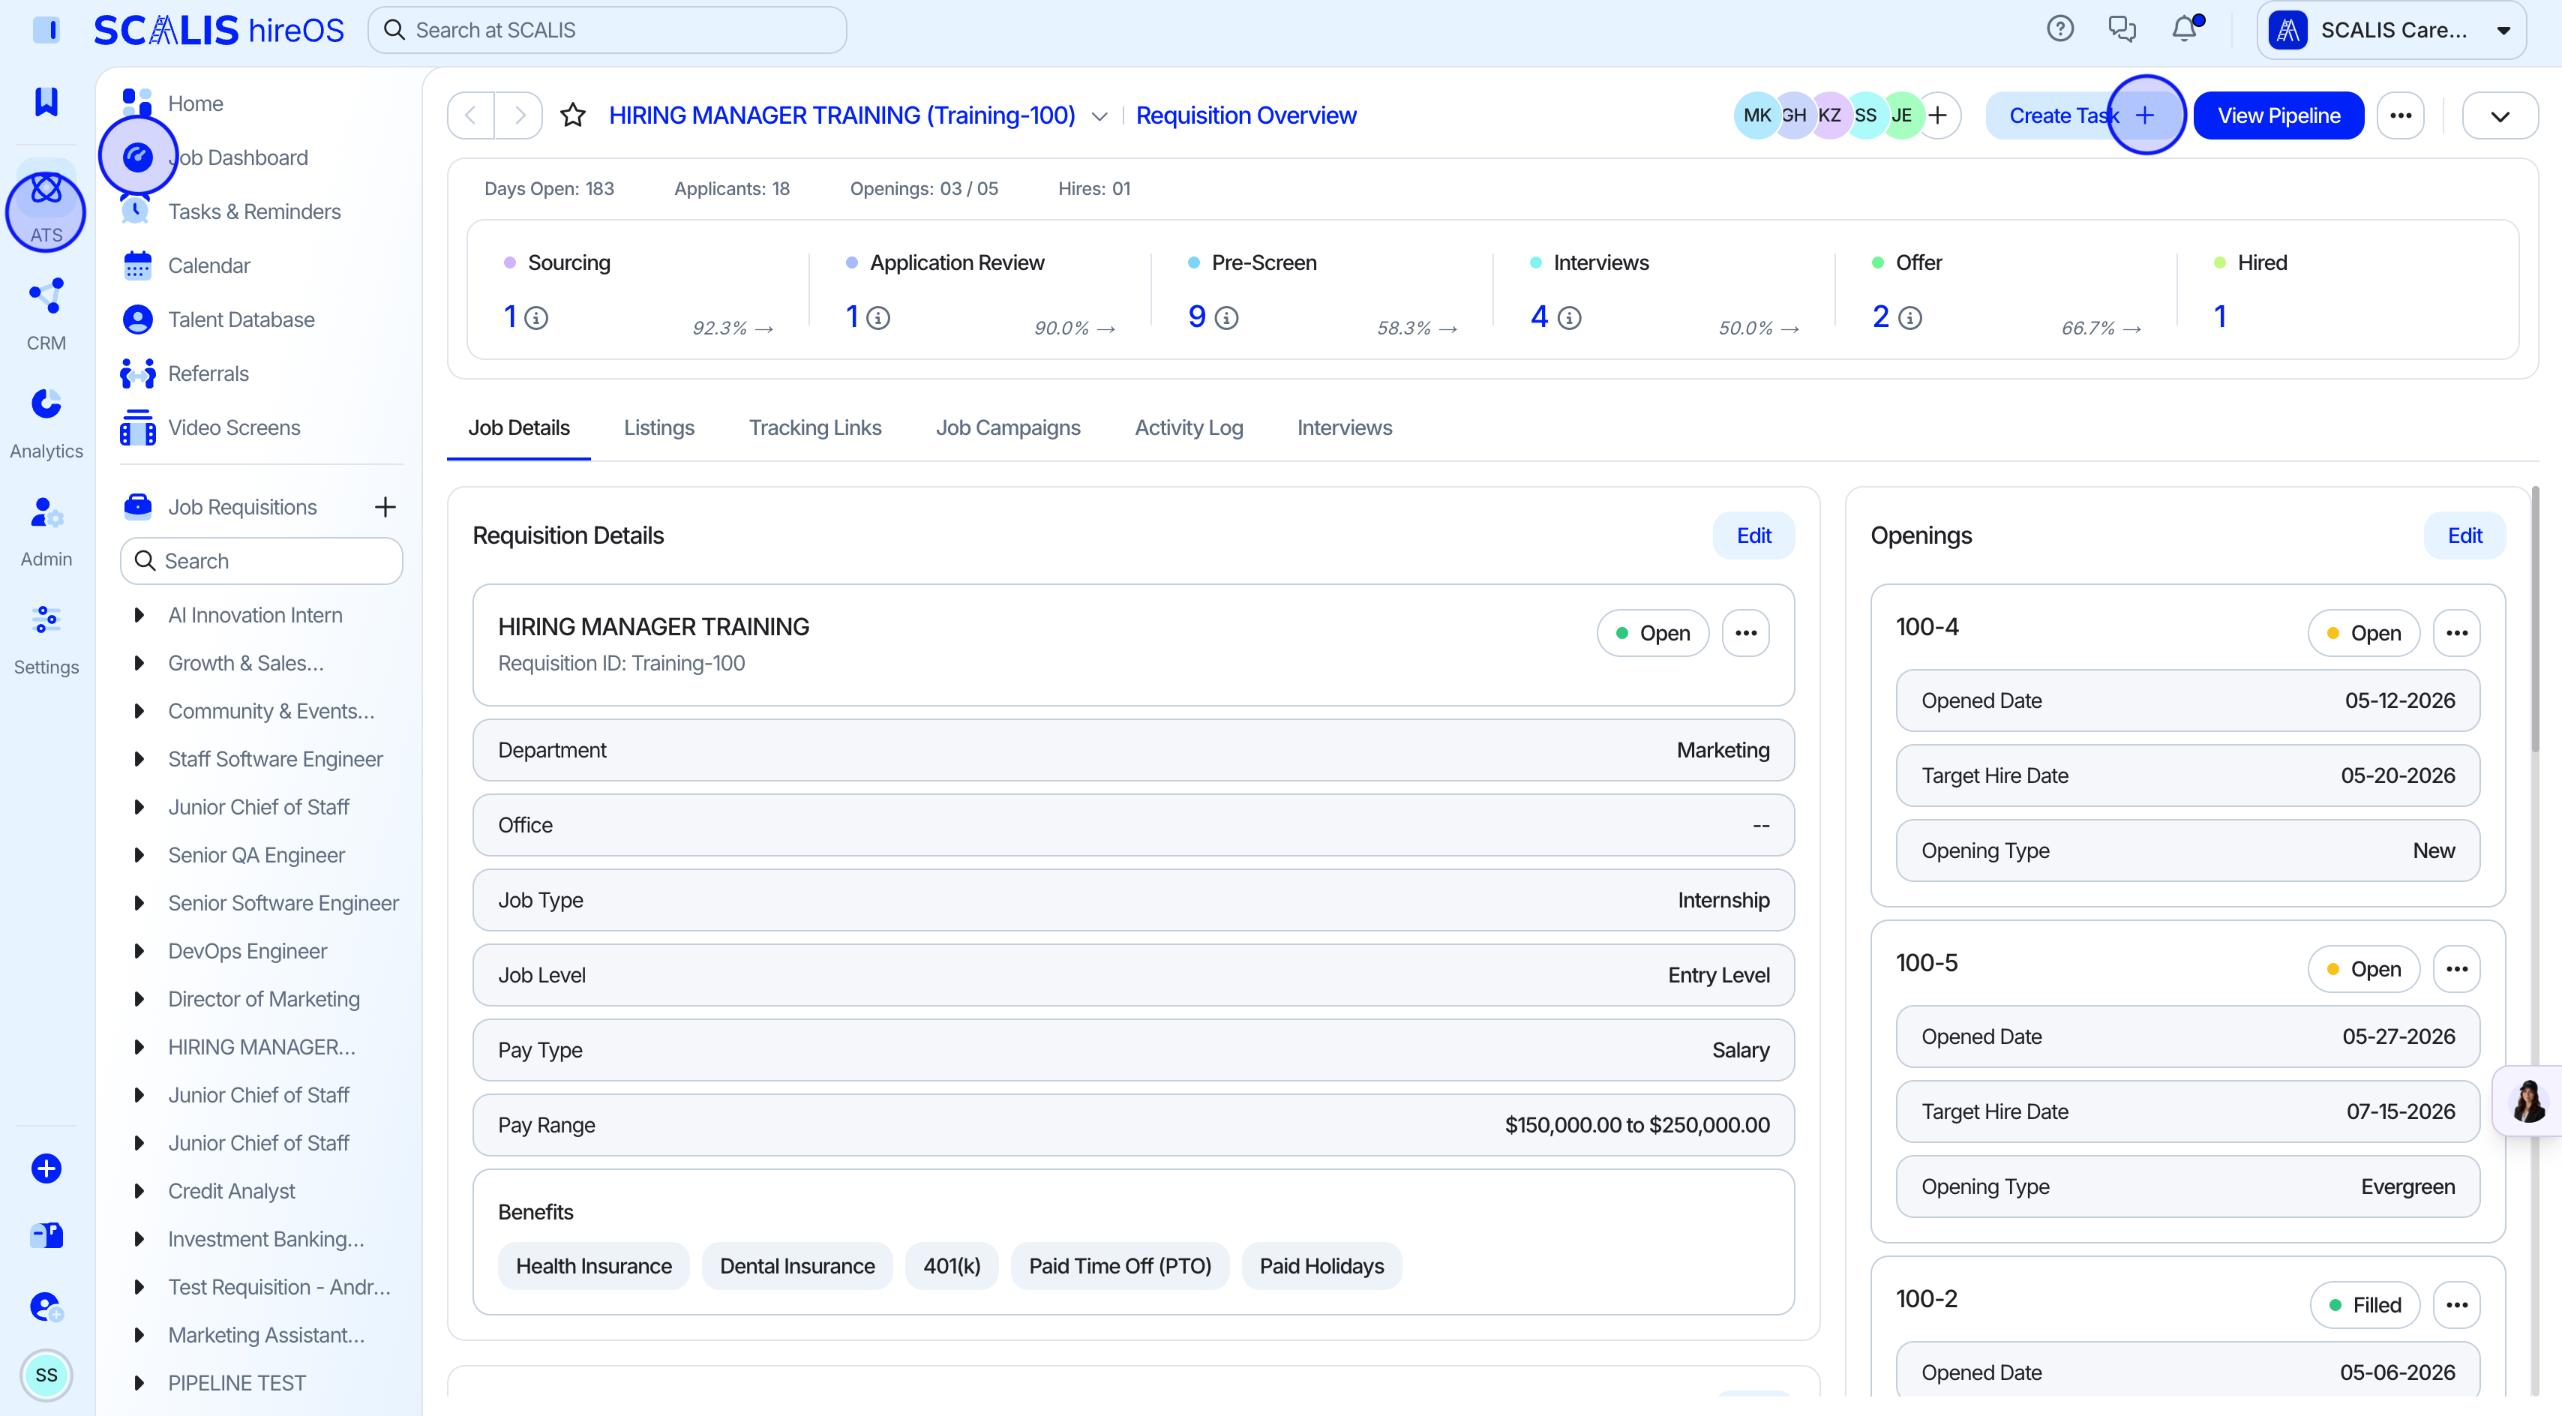The height and width of the screenshot is (1416, 2562).
Task: Click the Job Requisitions search field
Action: click(x=262, y=561)
